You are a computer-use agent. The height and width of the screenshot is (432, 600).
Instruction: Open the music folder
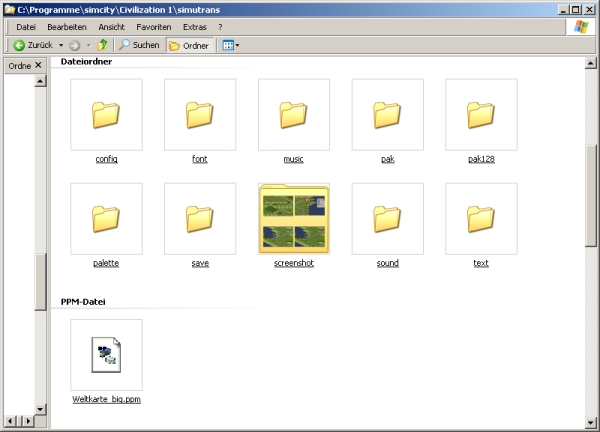(x=294, y=115)
